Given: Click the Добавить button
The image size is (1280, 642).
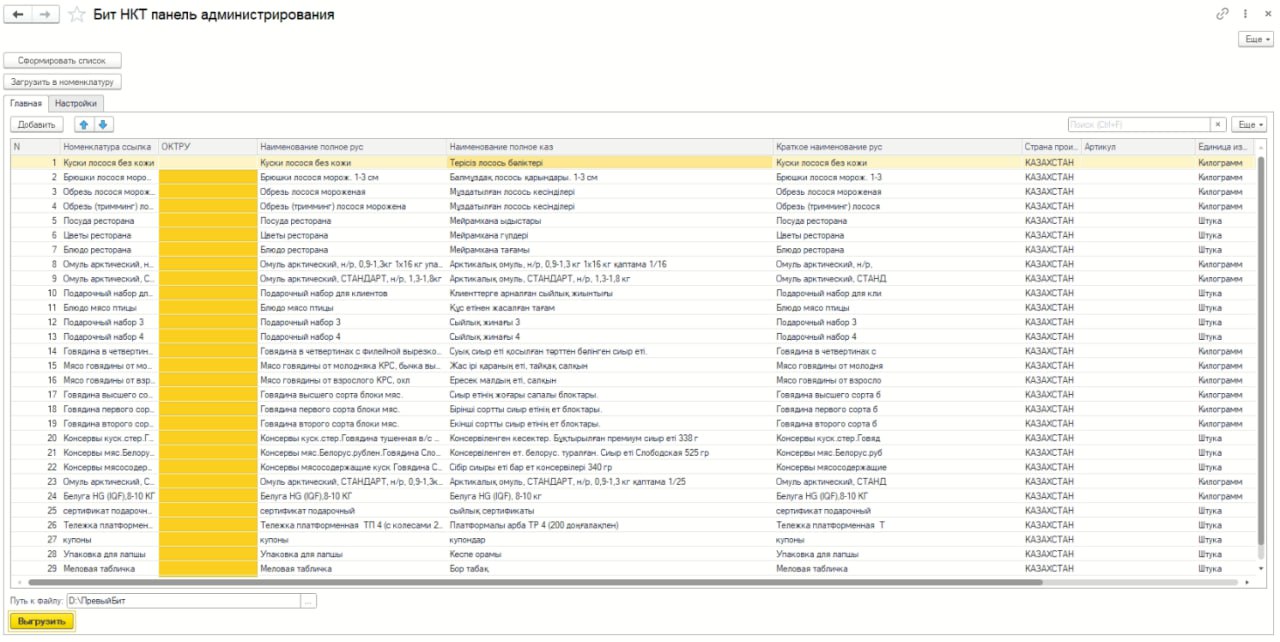Looking at the screenshot, I should [37, 124].
